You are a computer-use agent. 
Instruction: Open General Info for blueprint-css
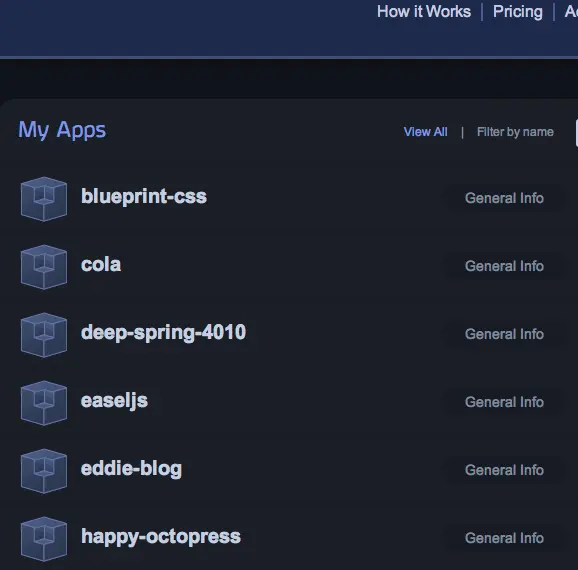coord(504,198)
